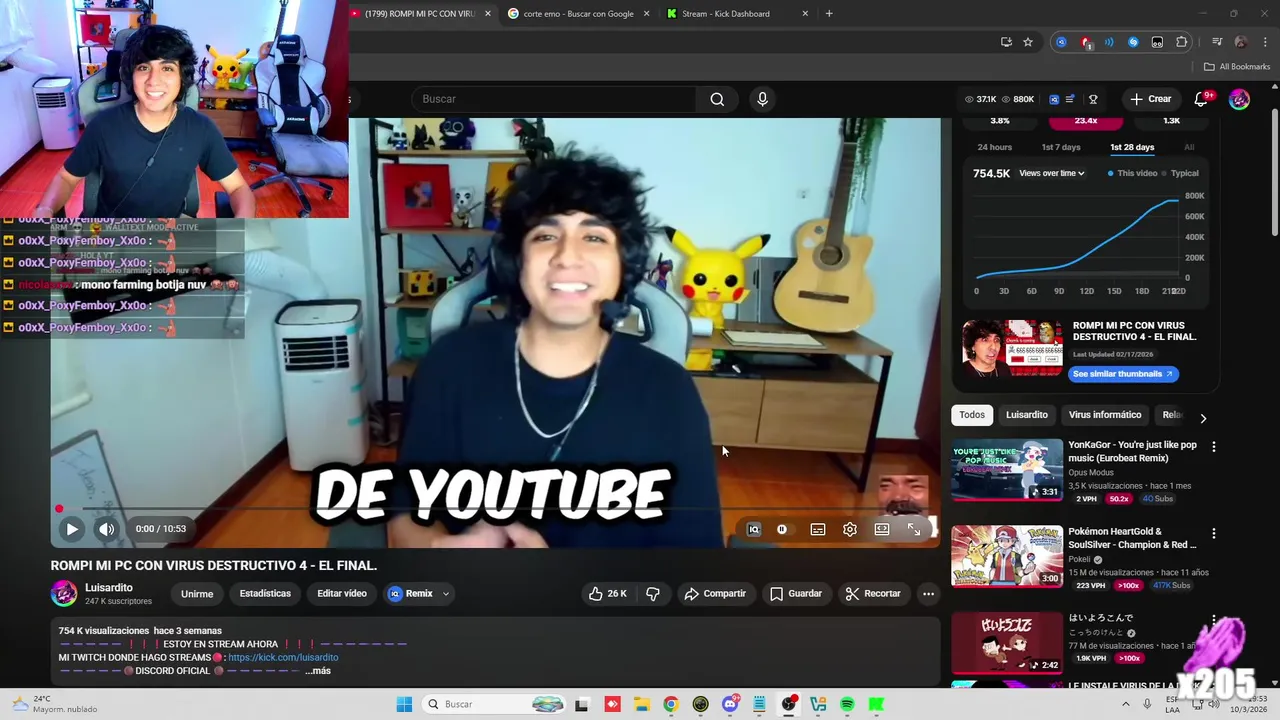
Task: Enter fullscreen mode in the player
Action: tap(914, 530)
